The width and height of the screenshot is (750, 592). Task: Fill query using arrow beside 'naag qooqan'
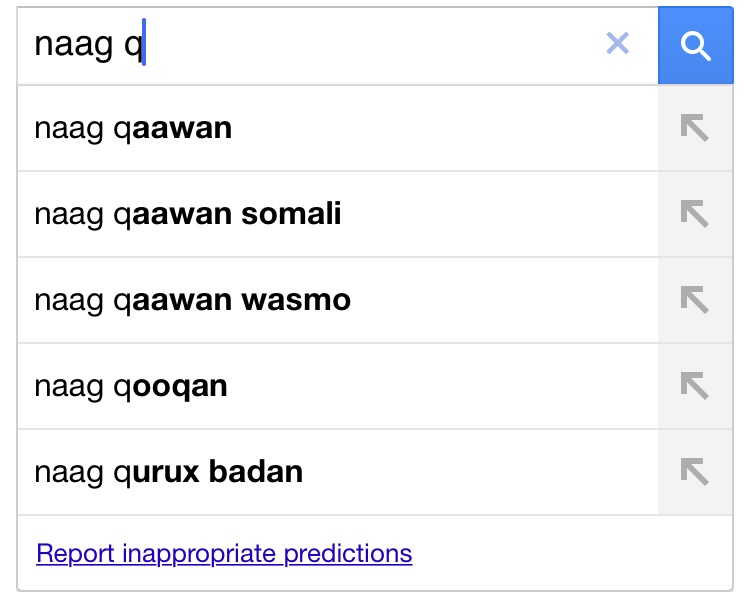tap(695, 386)
